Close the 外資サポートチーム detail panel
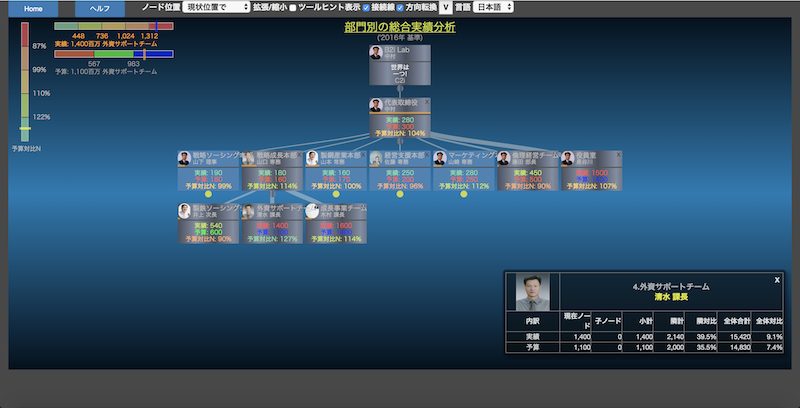Image resolution: width=800 pixels, height=408 pixels. coord(777,280)
